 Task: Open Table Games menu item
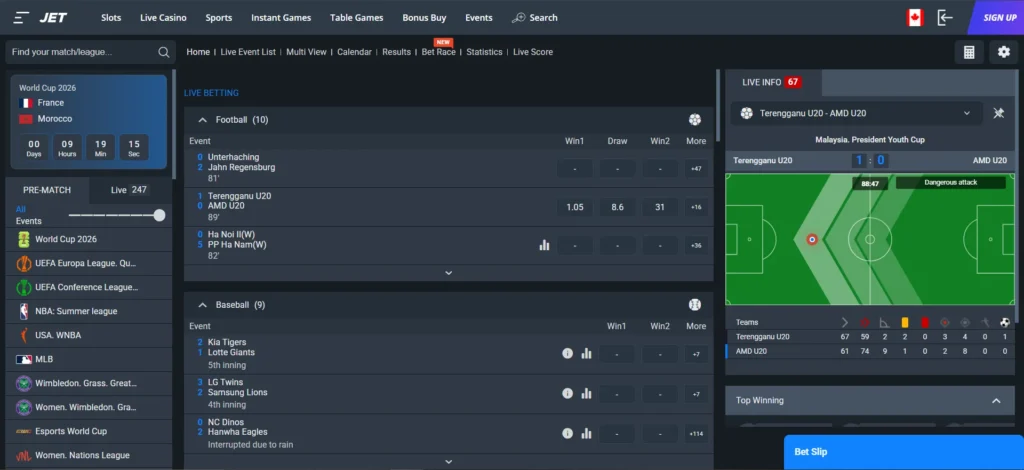[x=357, y=18]
